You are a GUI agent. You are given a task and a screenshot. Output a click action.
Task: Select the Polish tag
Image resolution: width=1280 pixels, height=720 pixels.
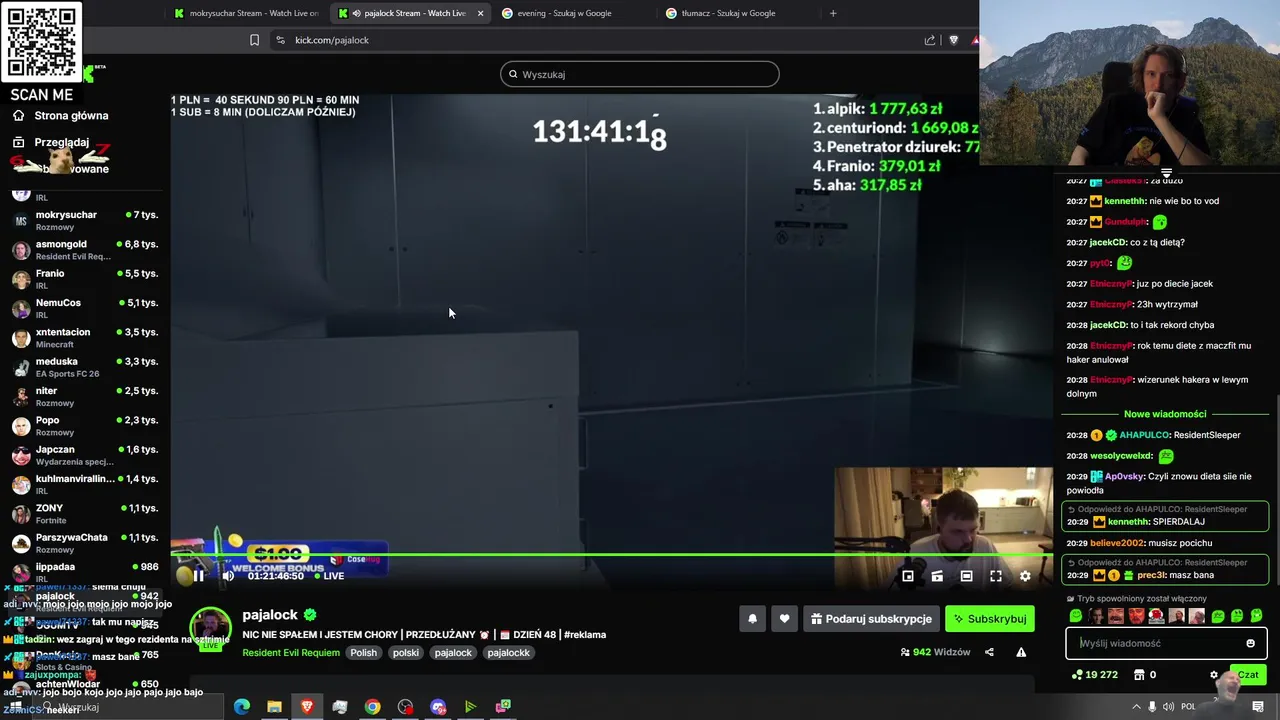tap(363, 653)
